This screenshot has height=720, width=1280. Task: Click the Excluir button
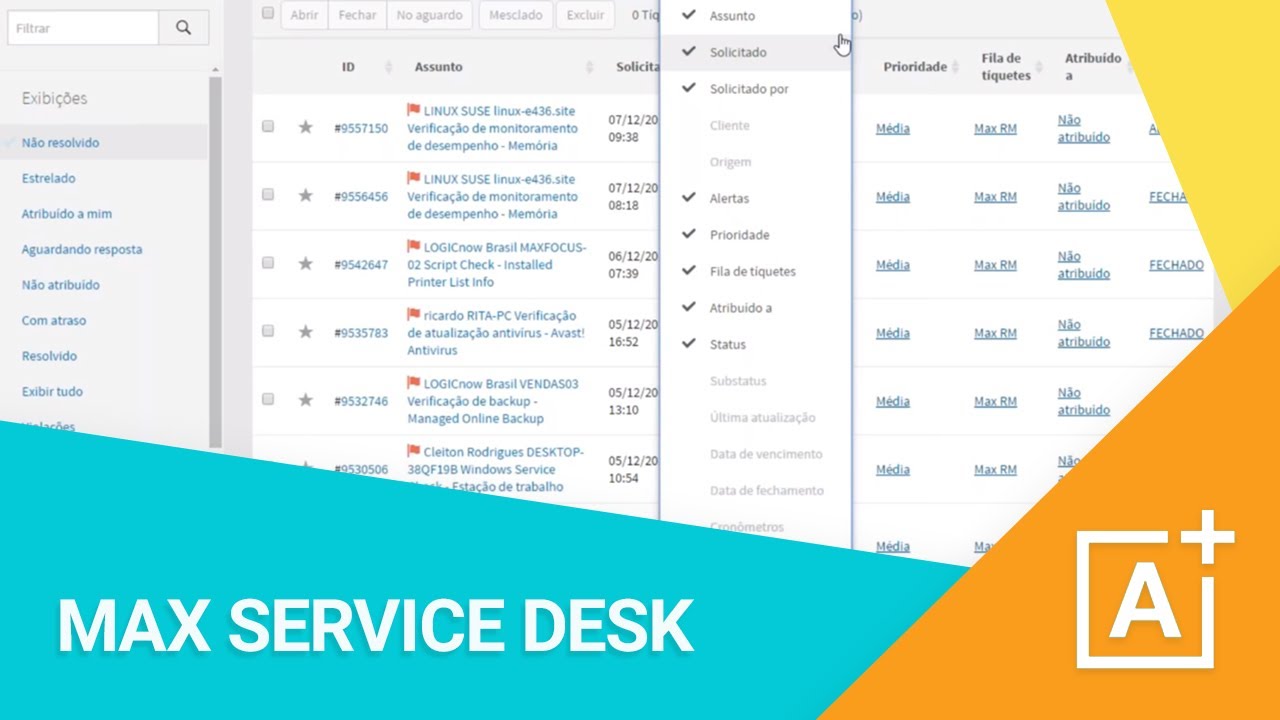pyautogui.click(x=585, y=15)
